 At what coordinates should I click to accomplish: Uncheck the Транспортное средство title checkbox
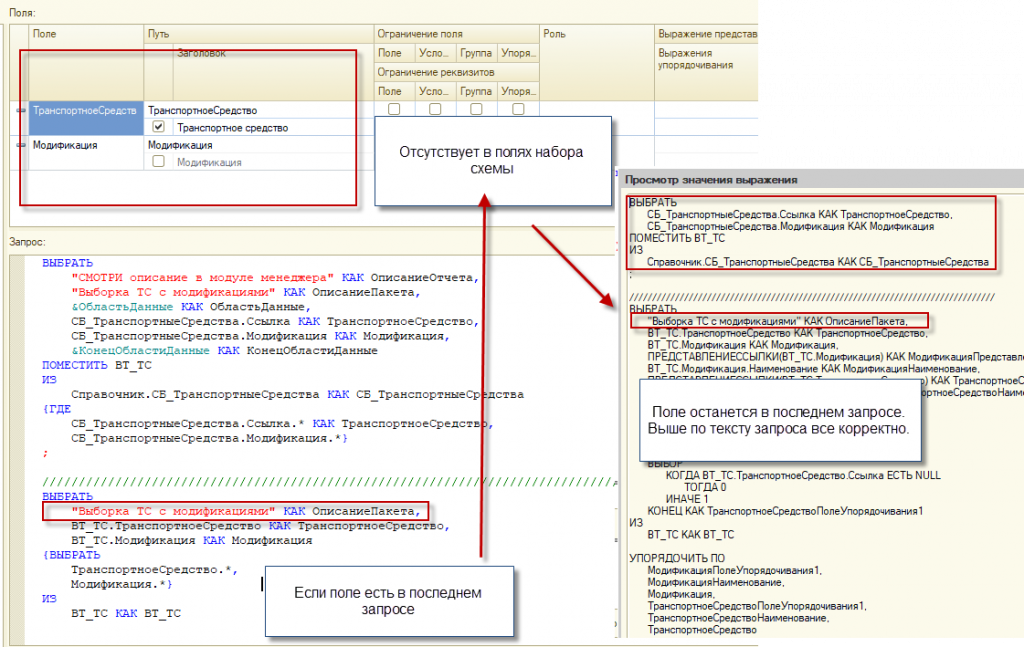tap(158, 127)
